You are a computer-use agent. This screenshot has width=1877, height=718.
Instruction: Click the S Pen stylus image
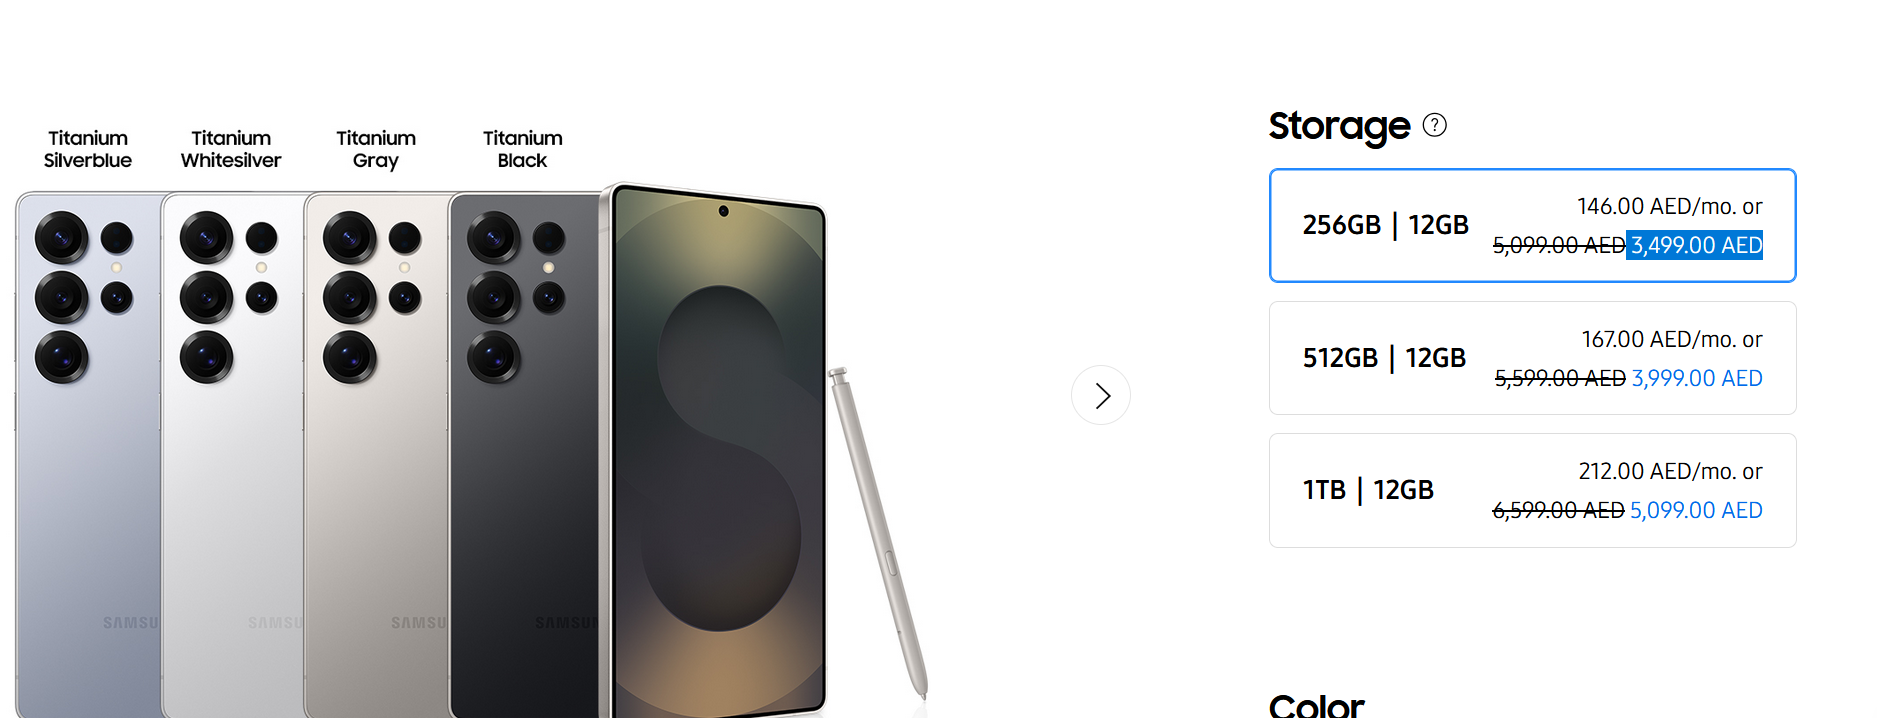877,532
